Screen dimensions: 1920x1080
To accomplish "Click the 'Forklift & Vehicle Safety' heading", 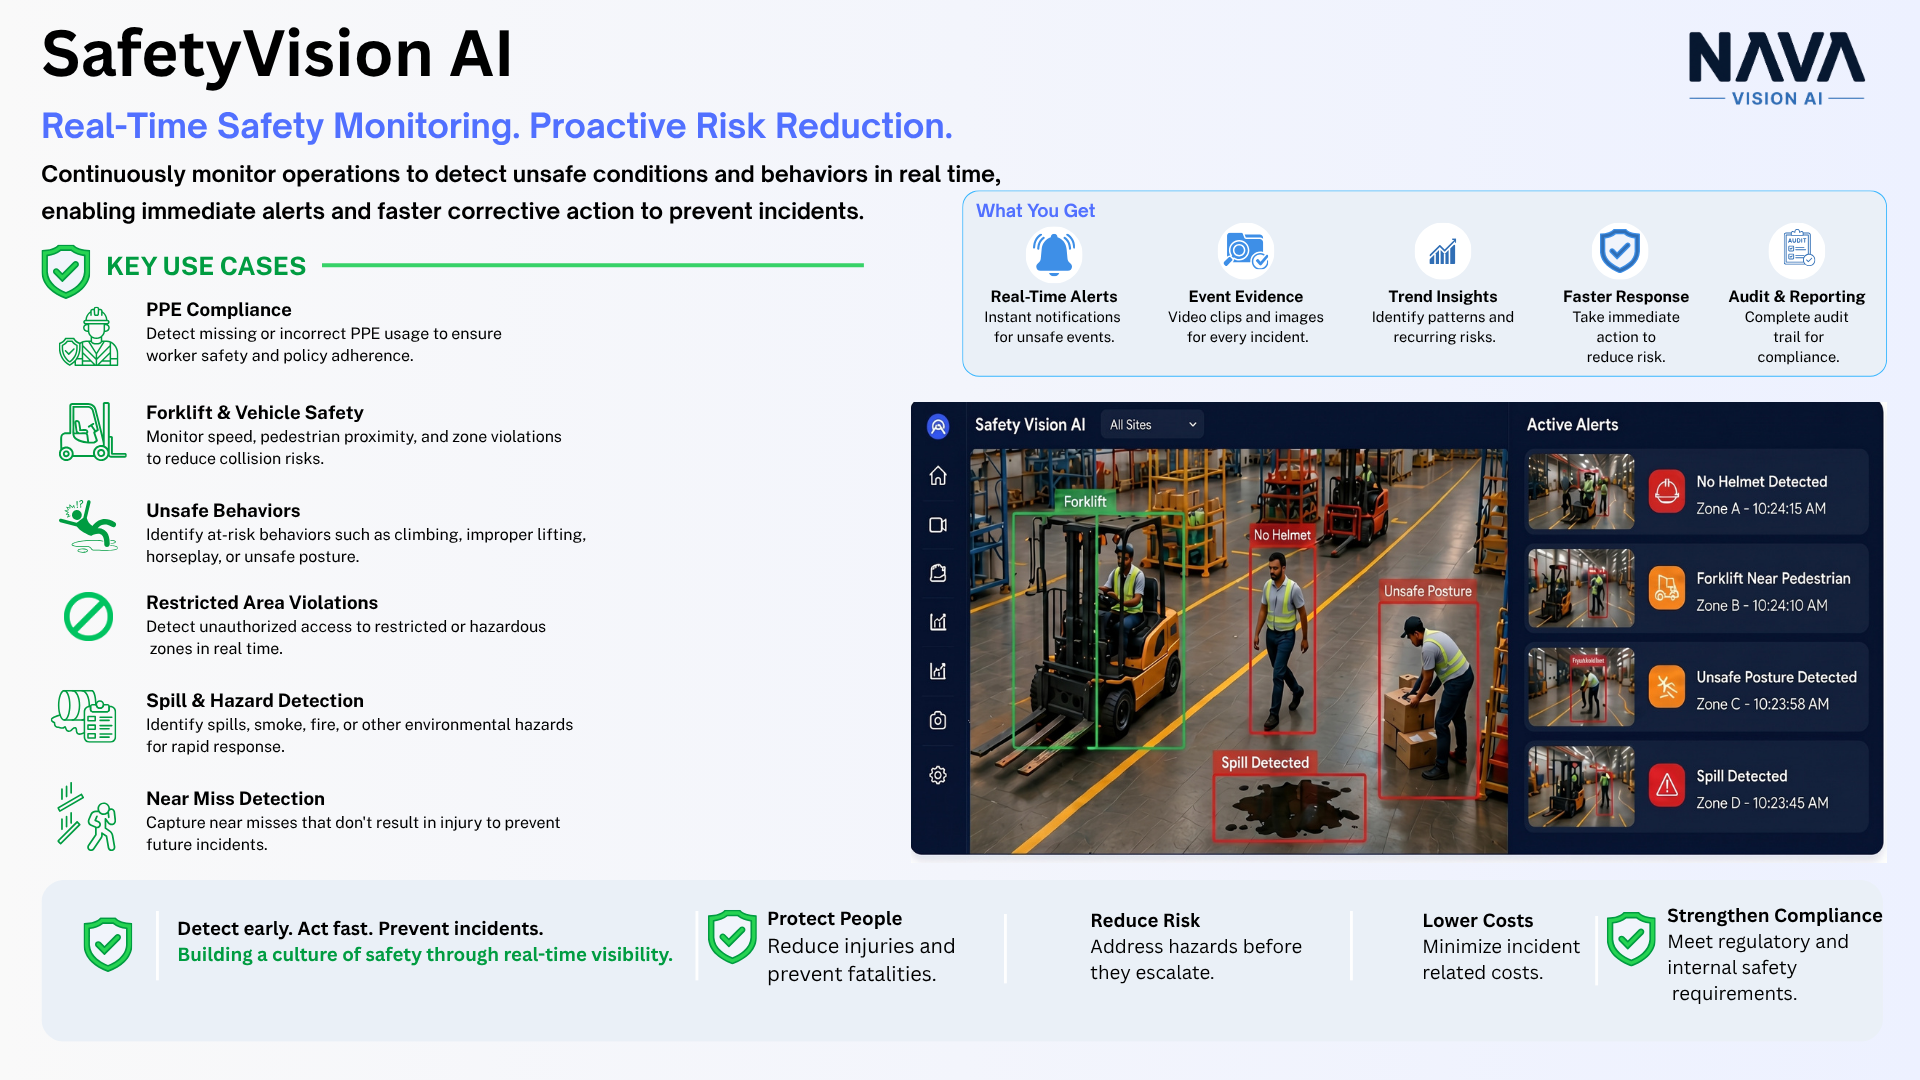I will point(255,413).
